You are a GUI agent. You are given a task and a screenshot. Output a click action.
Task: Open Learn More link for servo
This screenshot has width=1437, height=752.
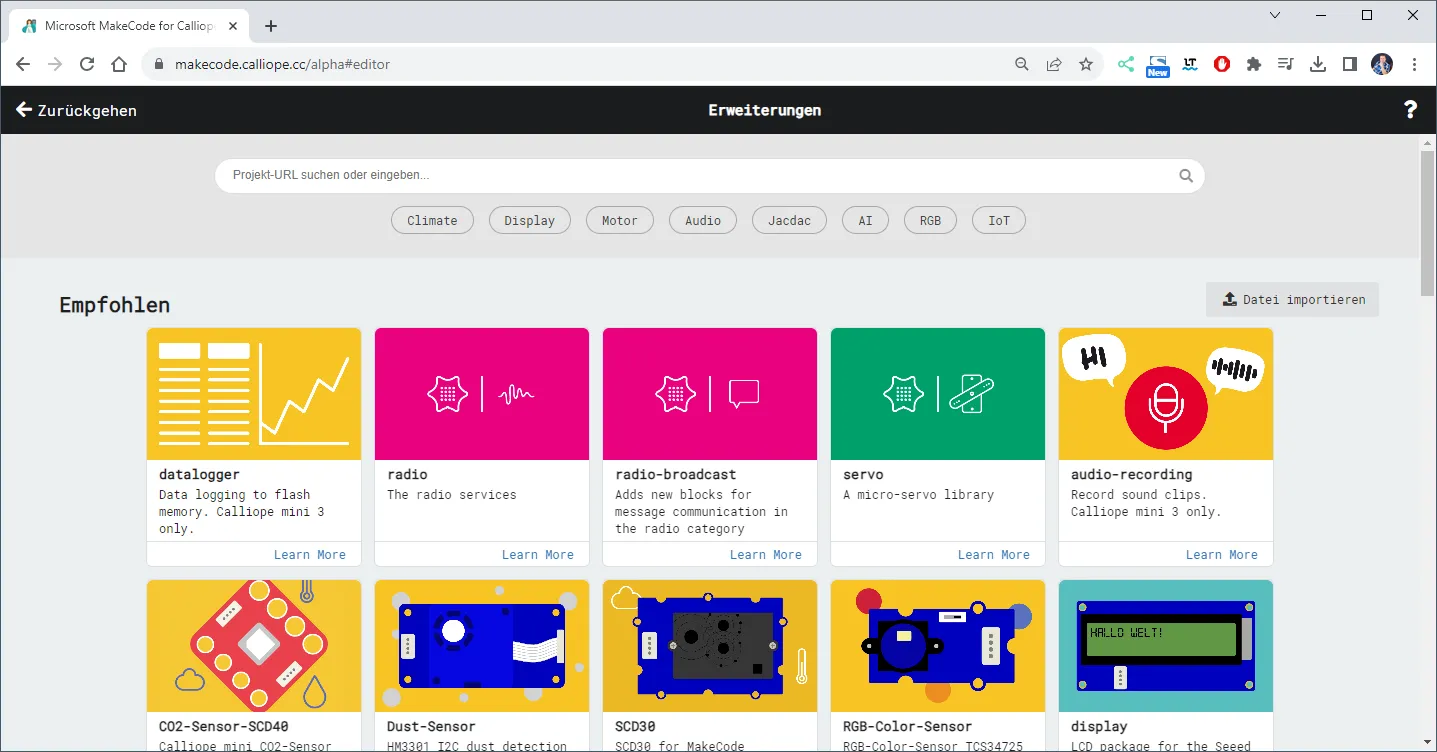coord(993,555)
